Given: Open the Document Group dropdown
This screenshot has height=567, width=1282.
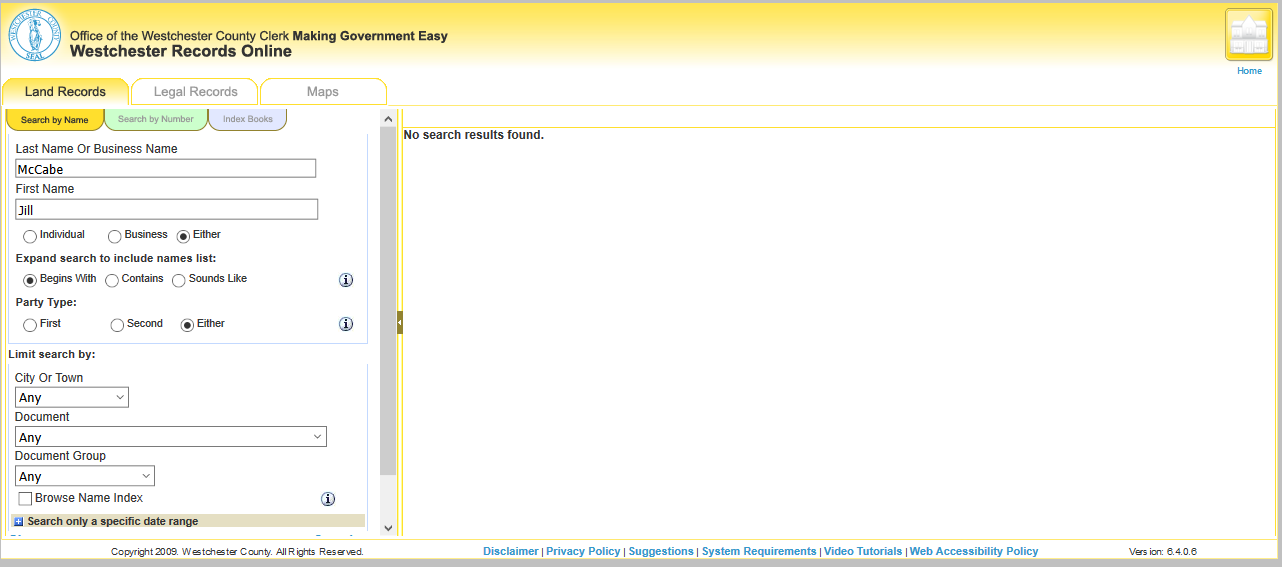Looking at the screenshot, I should point(85,476).
